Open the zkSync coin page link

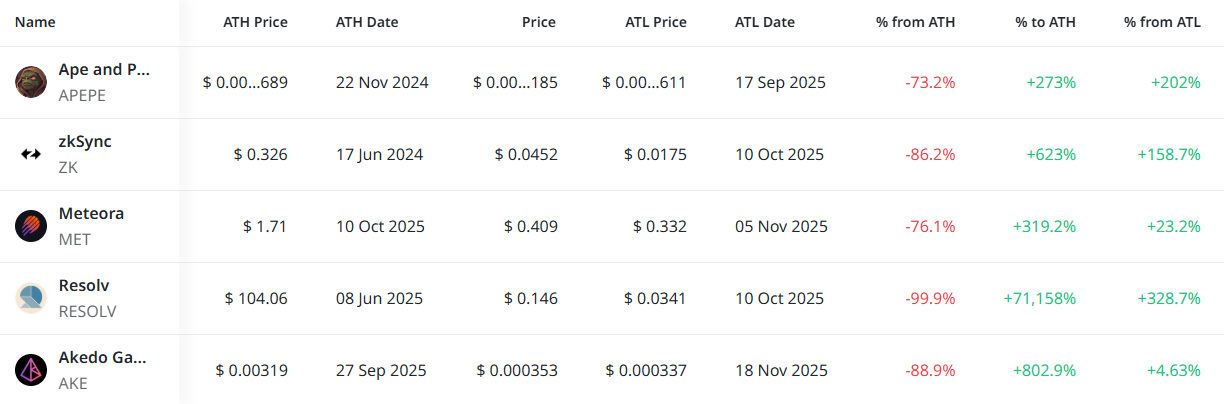click(x=85, y=142)
